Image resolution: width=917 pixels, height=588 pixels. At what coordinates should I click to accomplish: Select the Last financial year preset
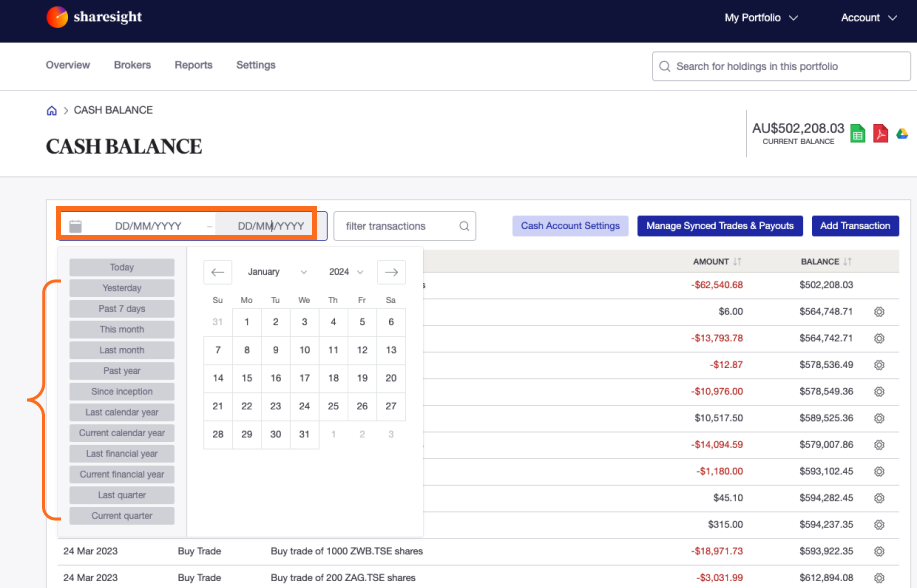click(121, 453)
